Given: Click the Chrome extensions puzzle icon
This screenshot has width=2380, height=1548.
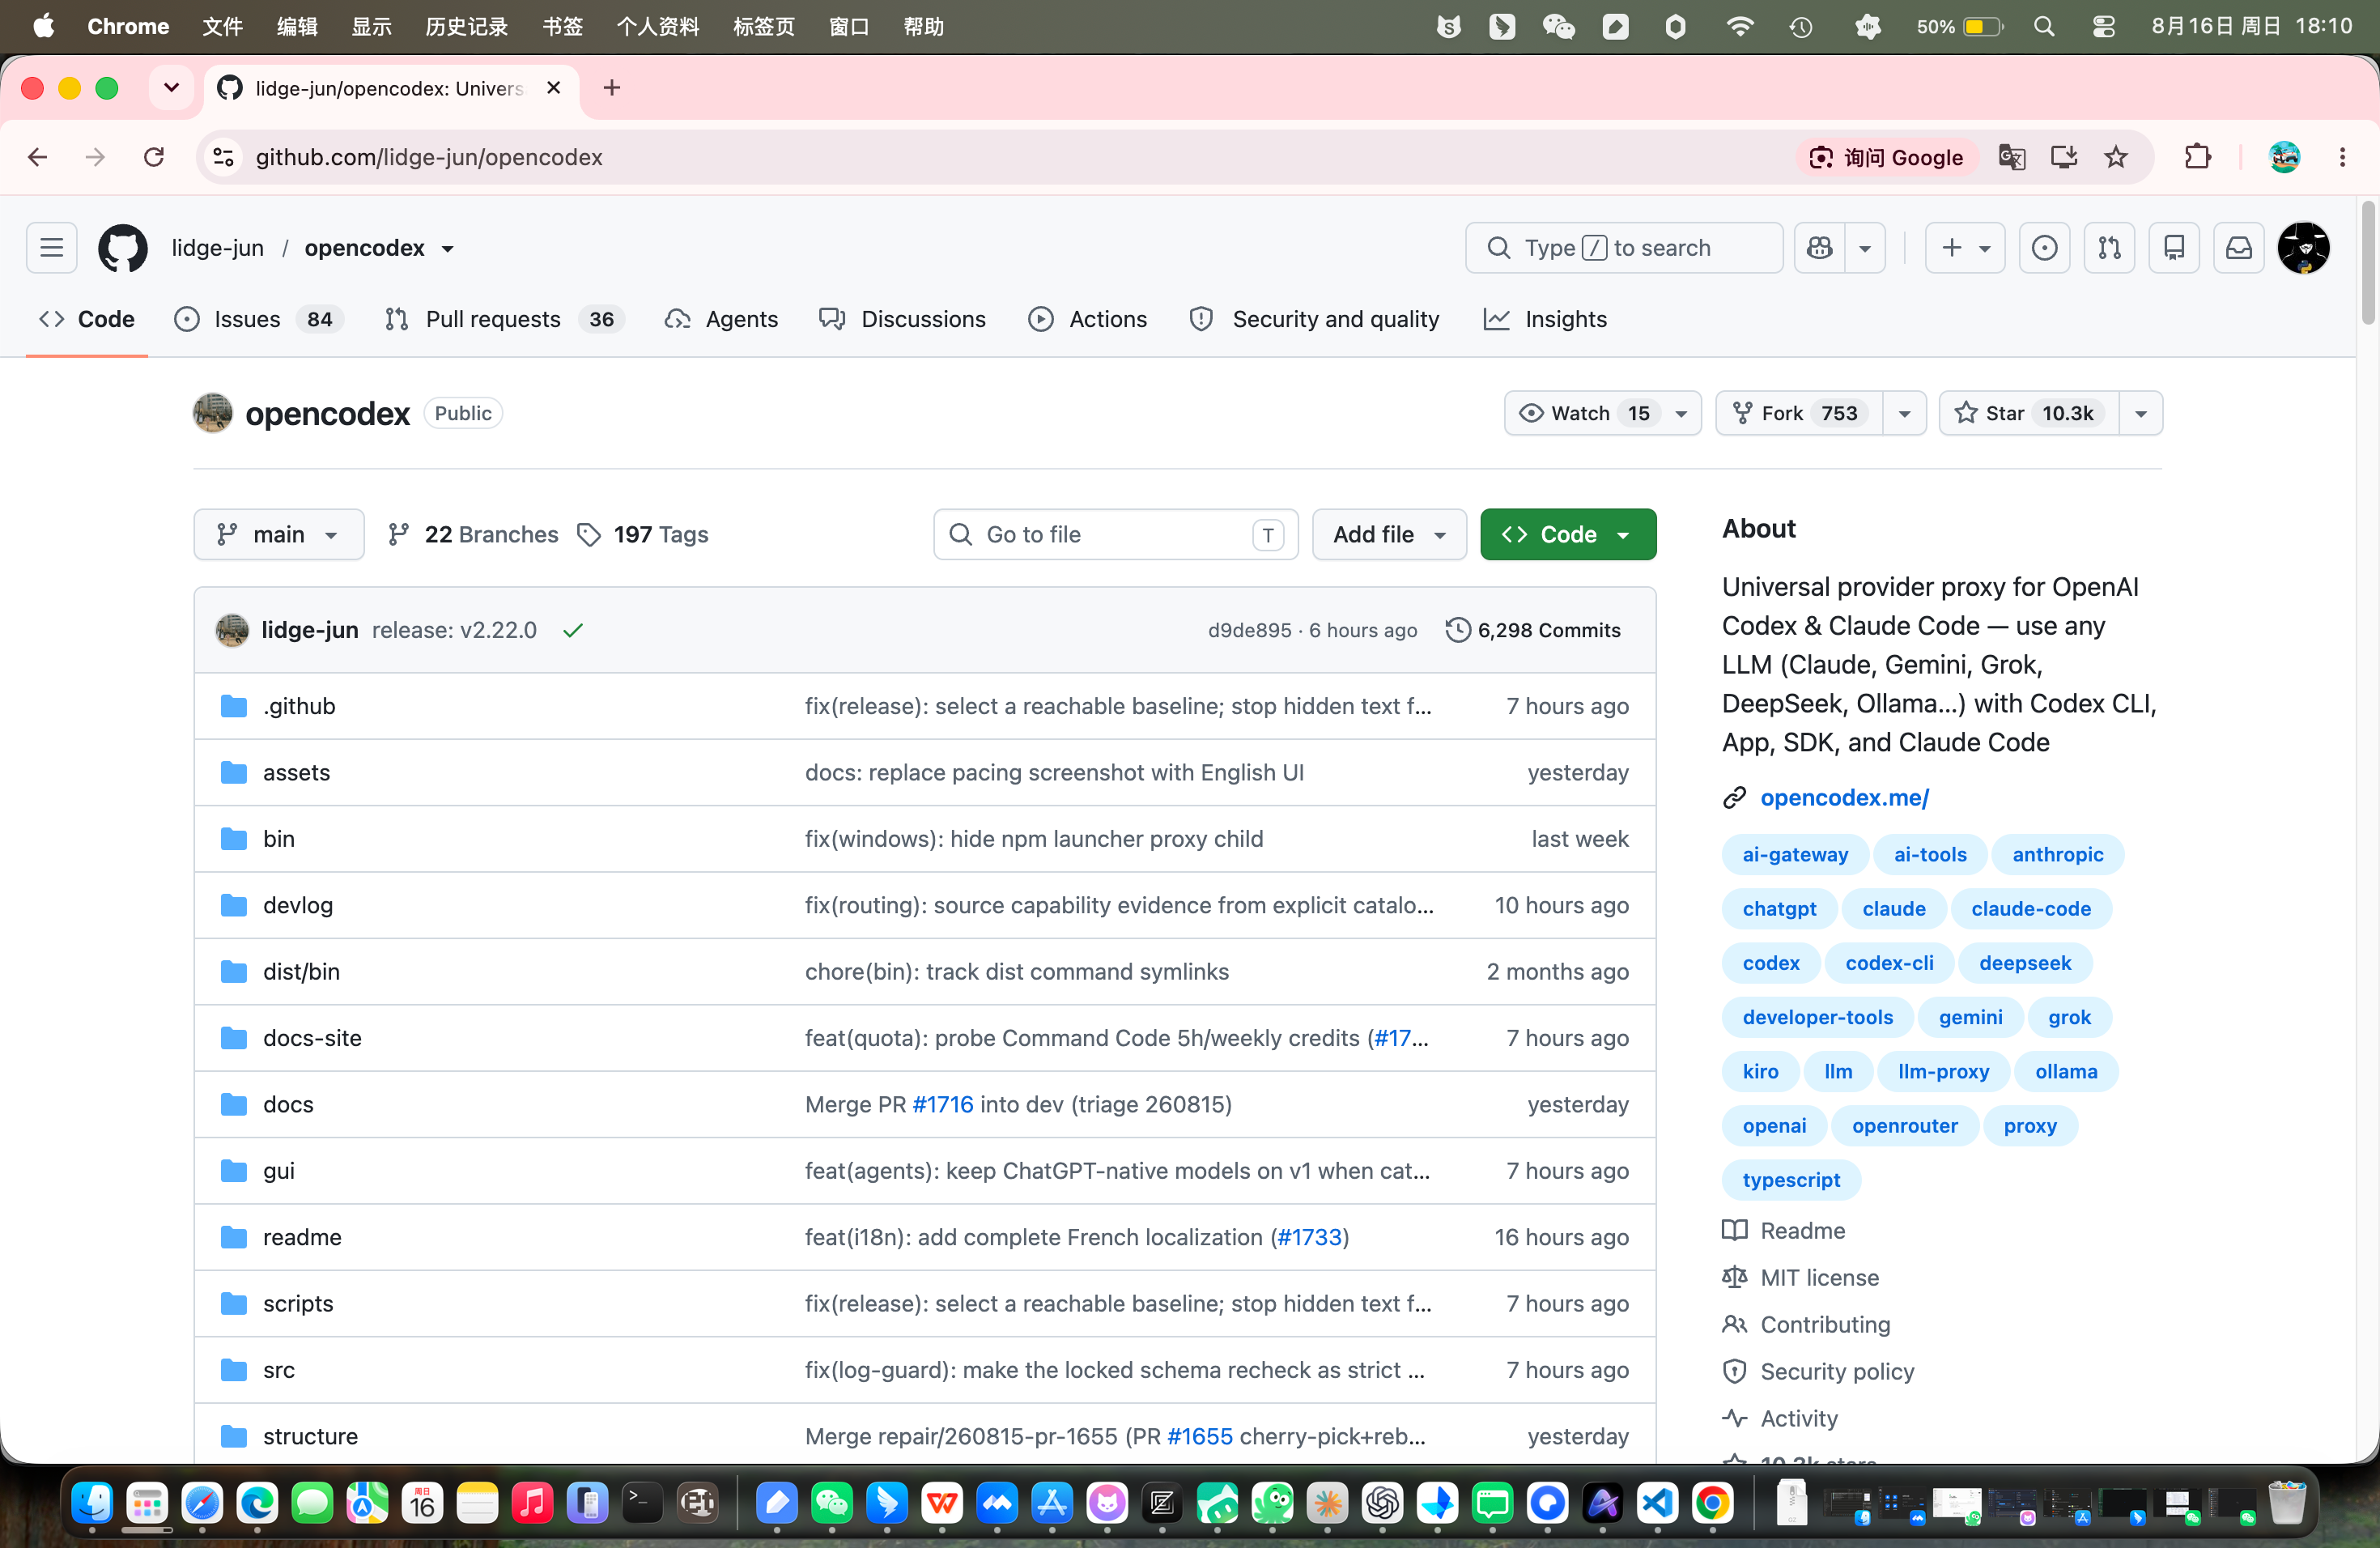Looking at the screenshot, I should 2197,157.
